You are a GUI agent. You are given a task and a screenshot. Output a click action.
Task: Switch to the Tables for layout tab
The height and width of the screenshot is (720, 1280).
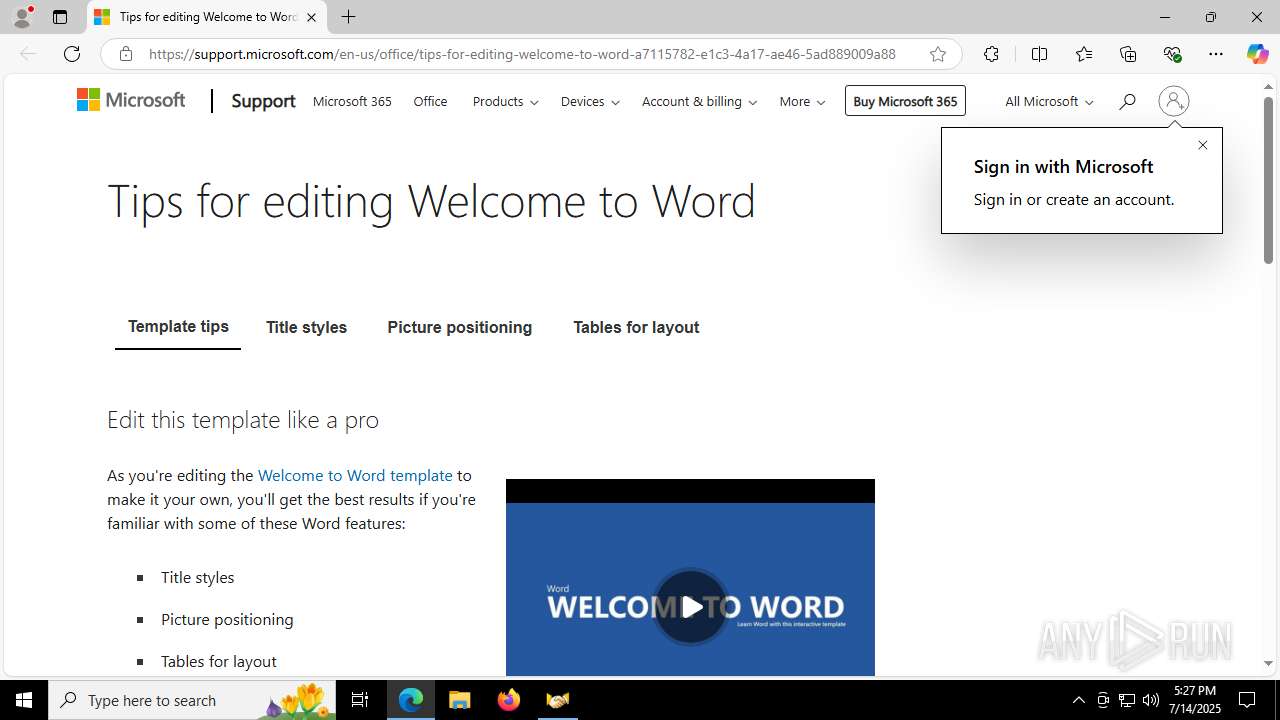tap(636, 327)
